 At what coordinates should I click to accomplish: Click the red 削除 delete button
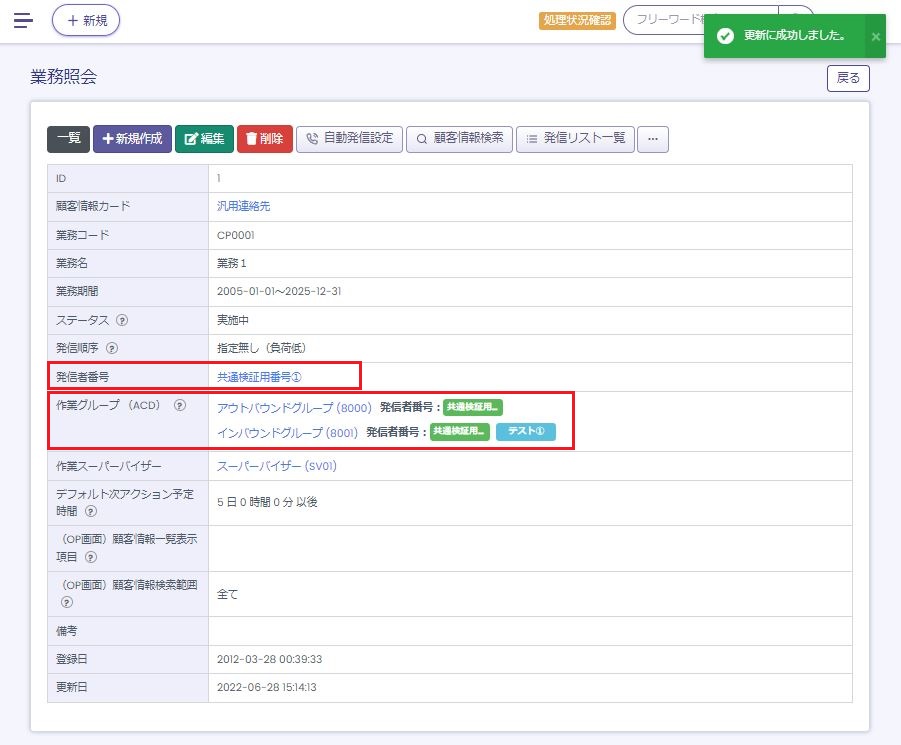(264, 140)
